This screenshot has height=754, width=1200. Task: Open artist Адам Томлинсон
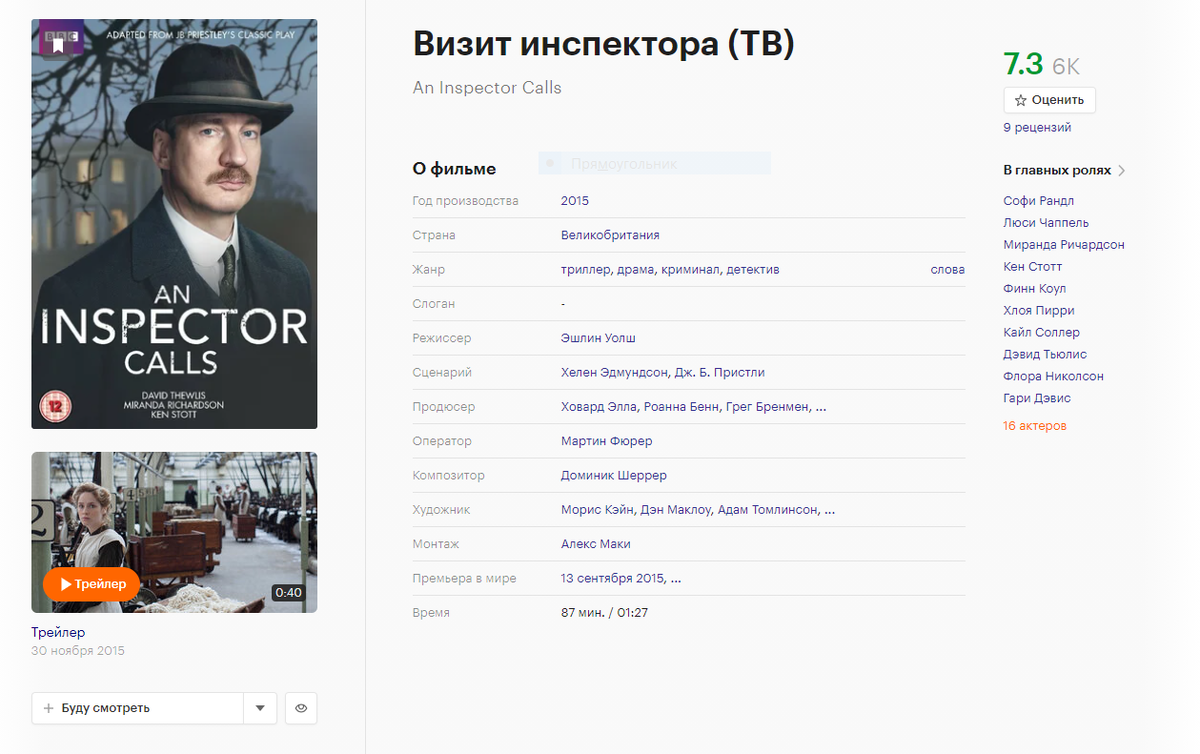[768, 510]
